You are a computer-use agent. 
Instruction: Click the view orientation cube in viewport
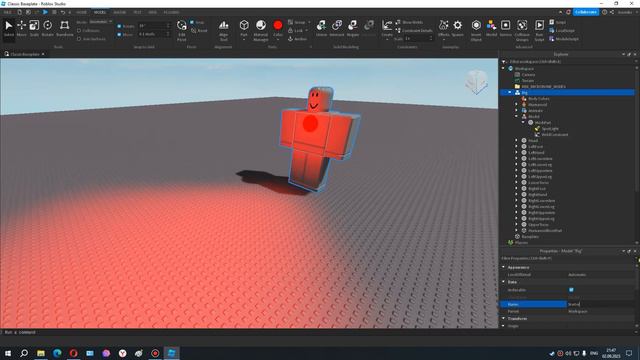point(476,81)
